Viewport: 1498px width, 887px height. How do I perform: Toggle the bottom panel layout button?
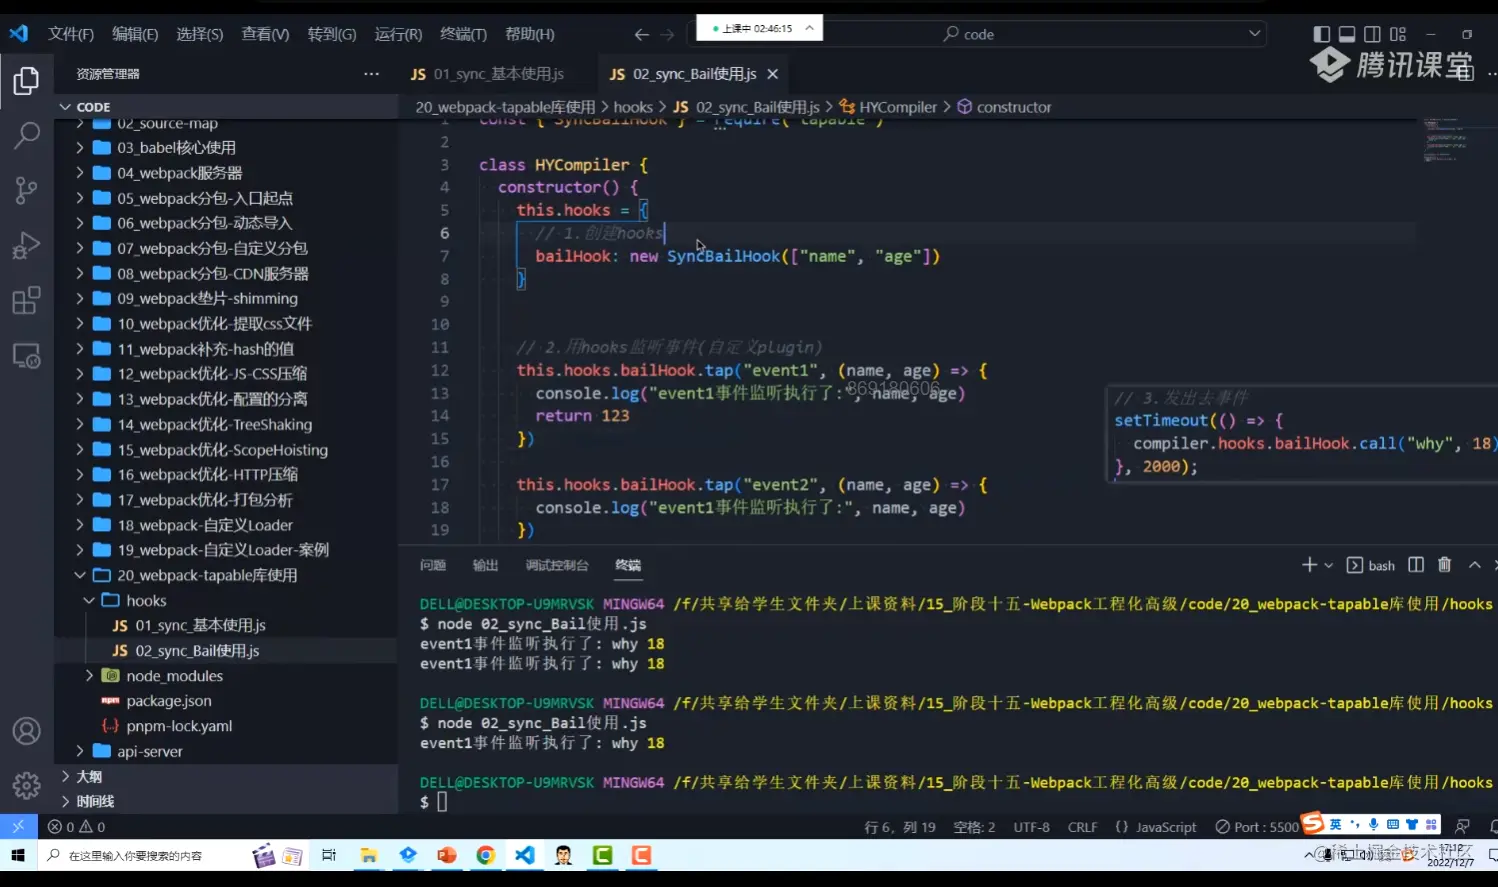[1347, 34]
